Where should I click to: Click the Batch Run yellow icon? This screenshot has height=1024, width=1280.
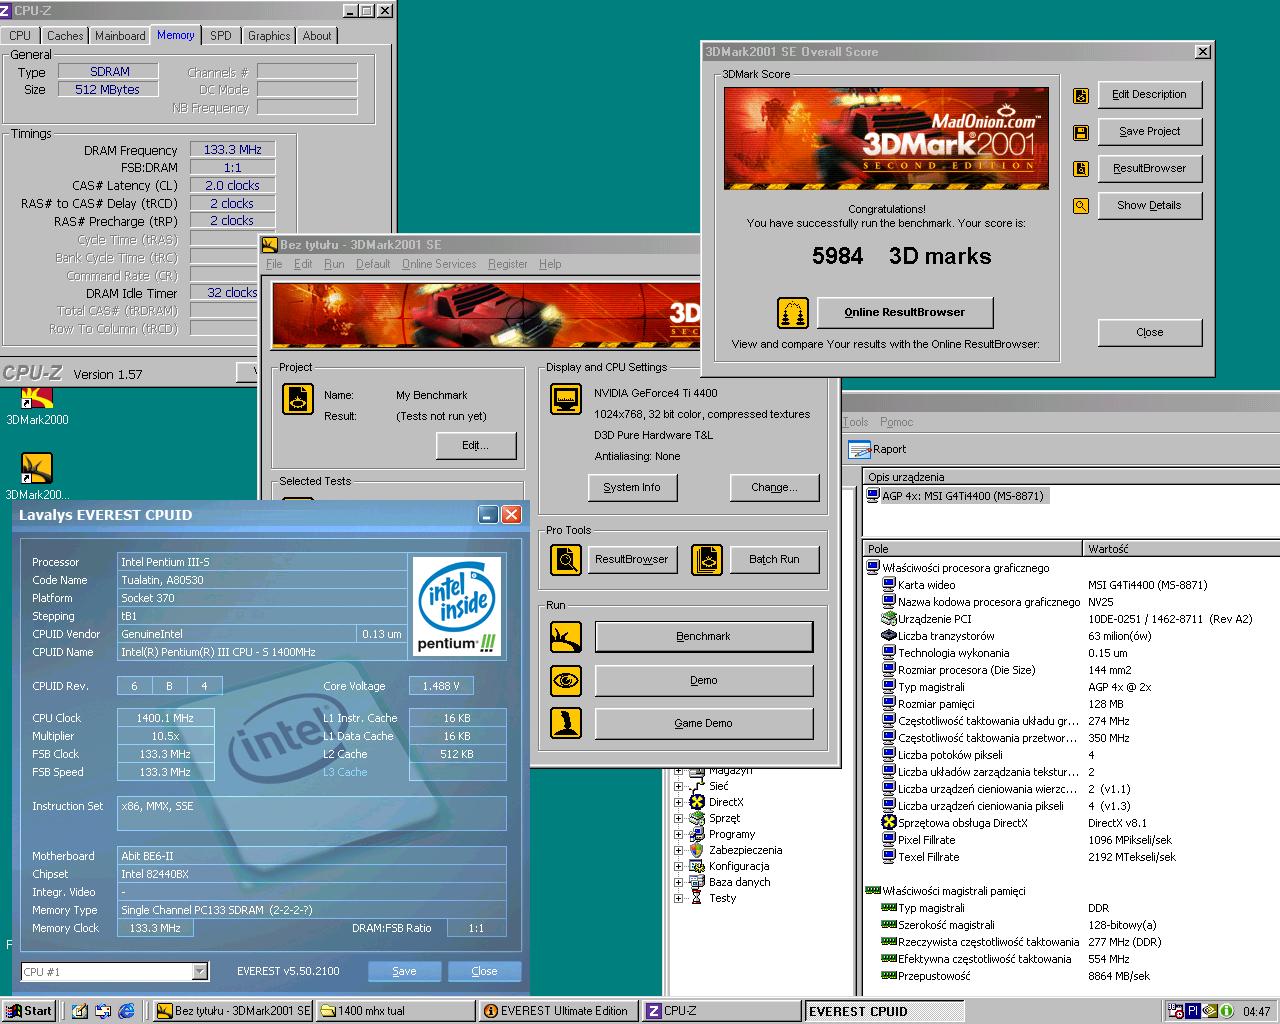[x=707, y=559]
